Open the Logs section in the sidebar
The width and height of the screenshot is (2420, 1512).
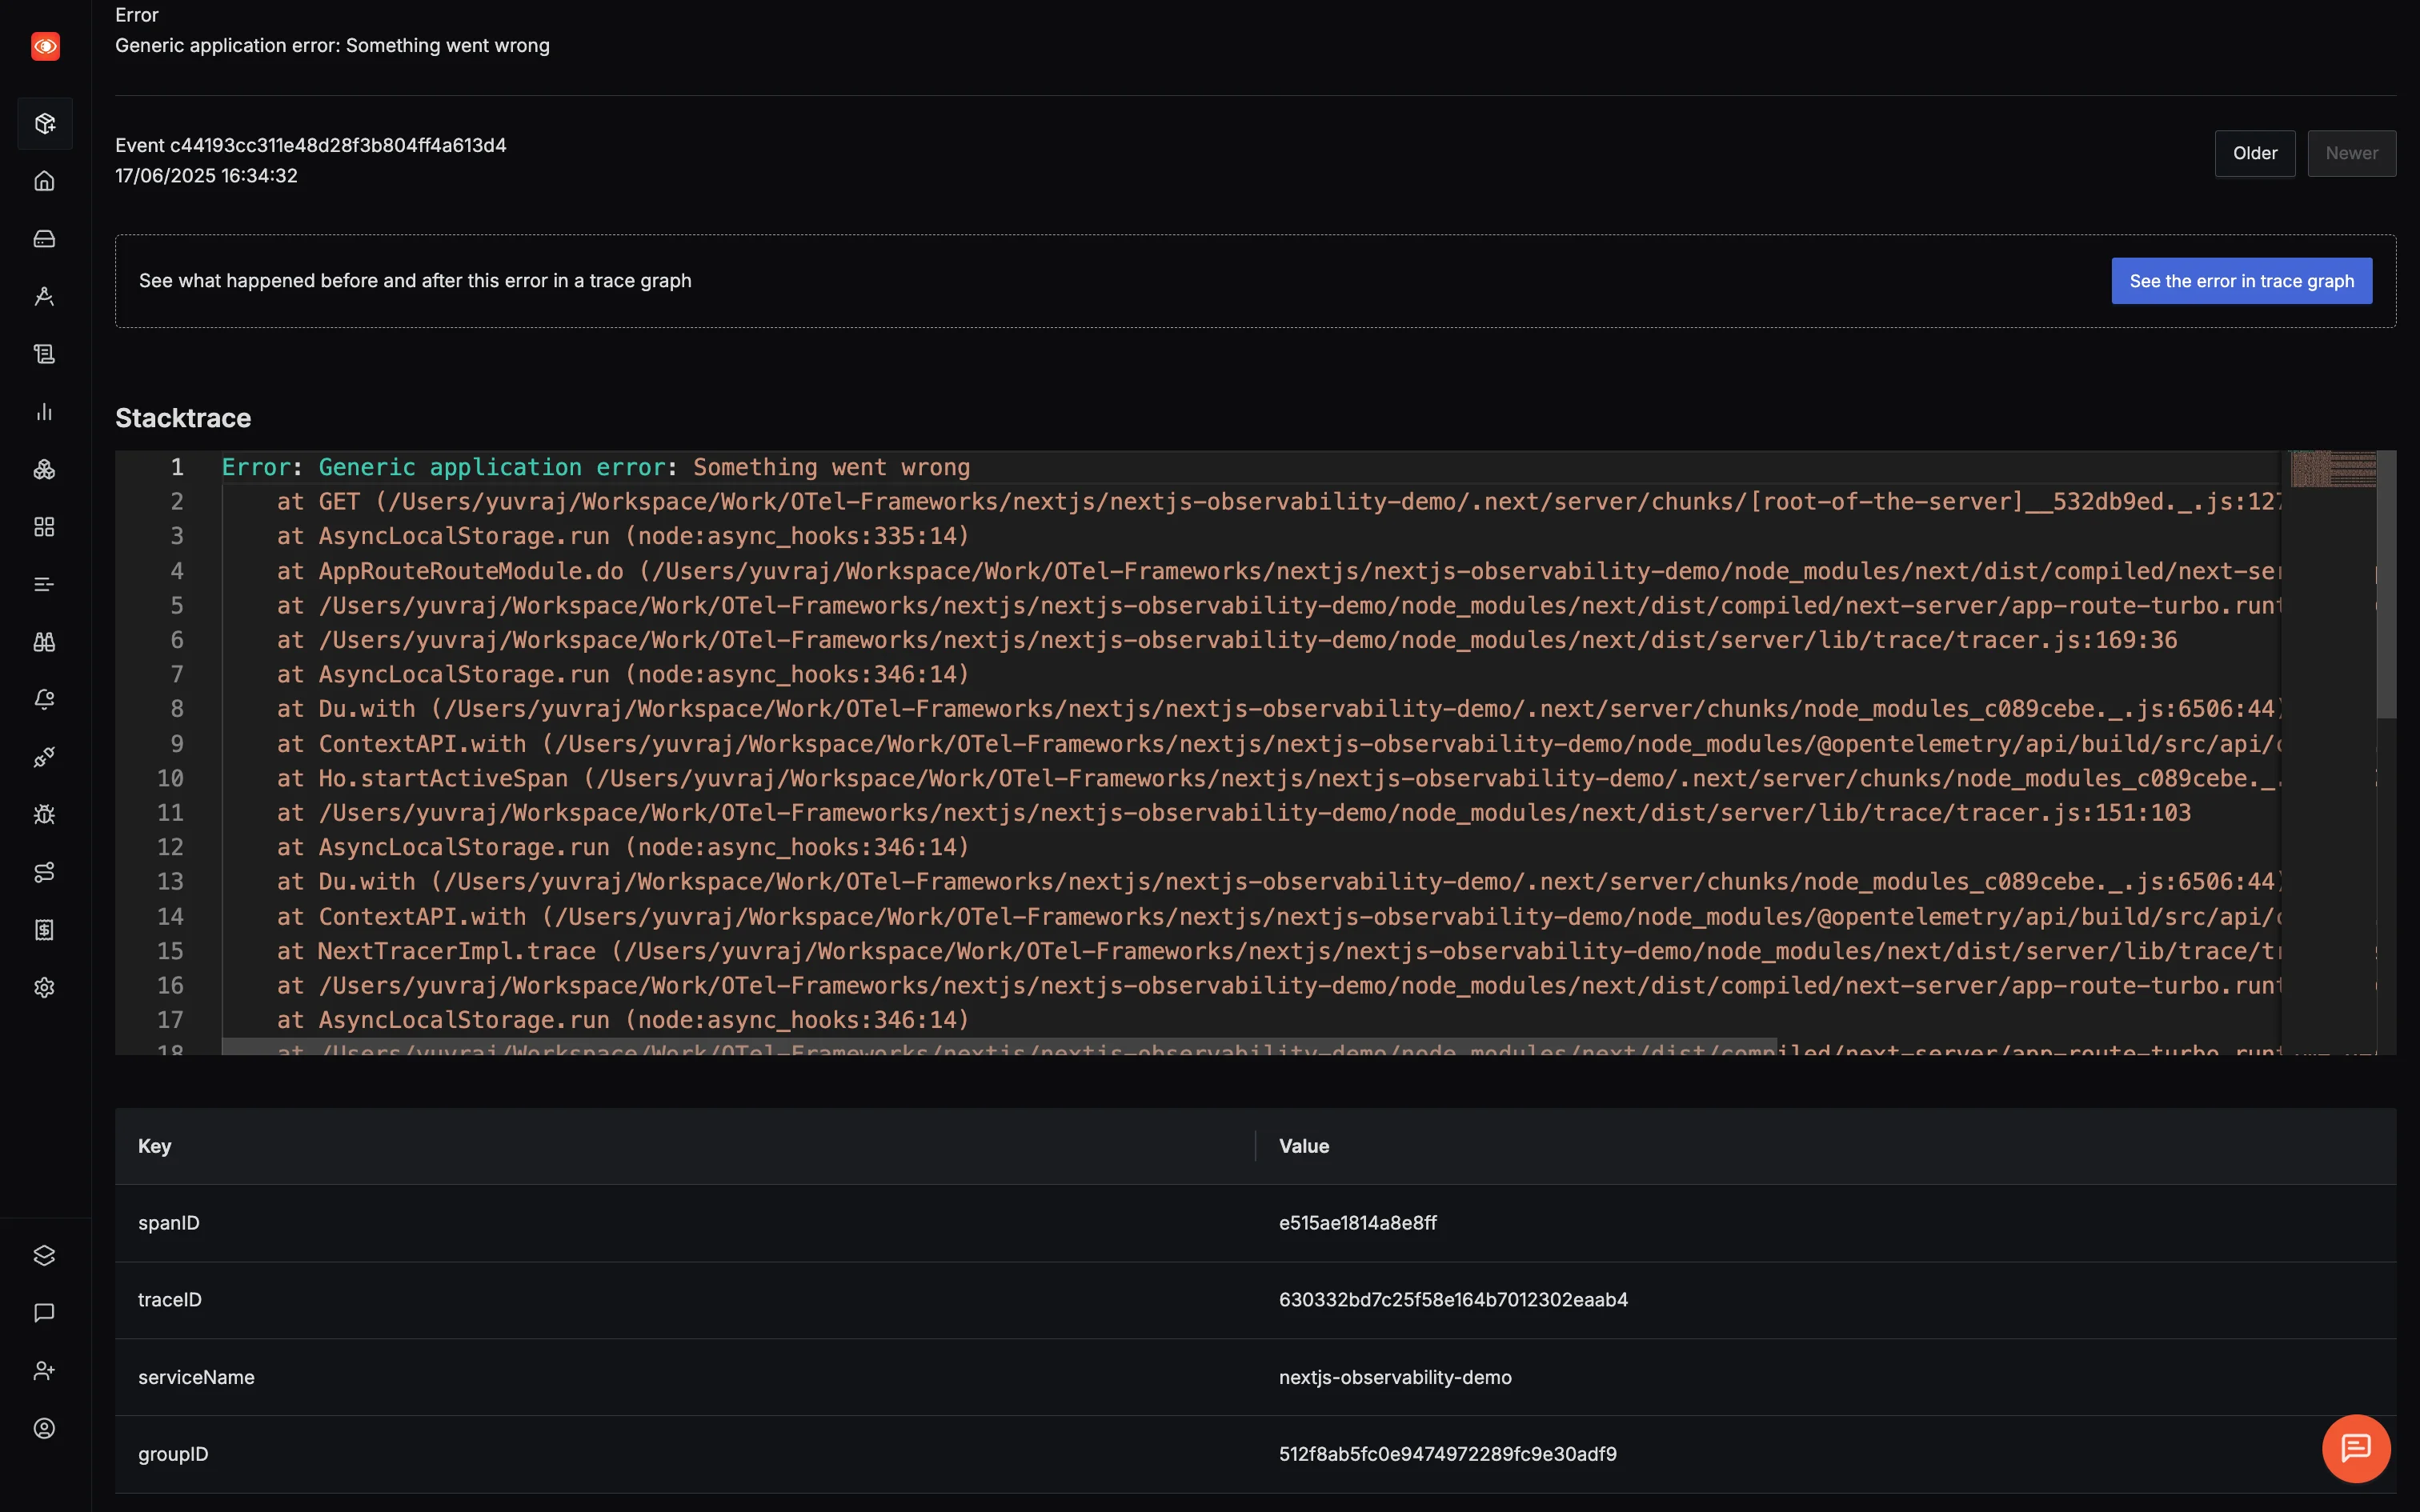45,353
